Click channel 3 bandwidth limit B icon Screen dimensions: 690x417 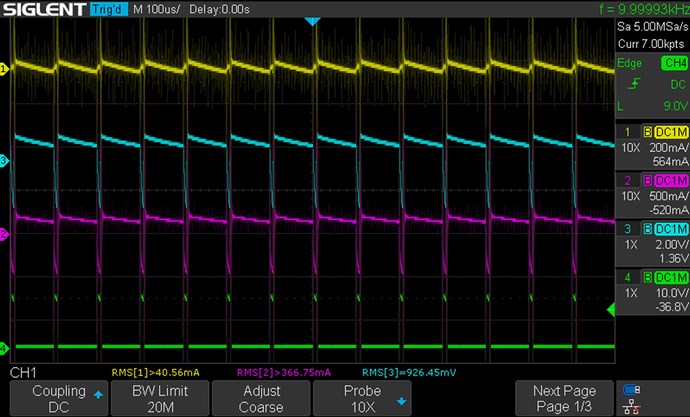[x=647, y=229]
